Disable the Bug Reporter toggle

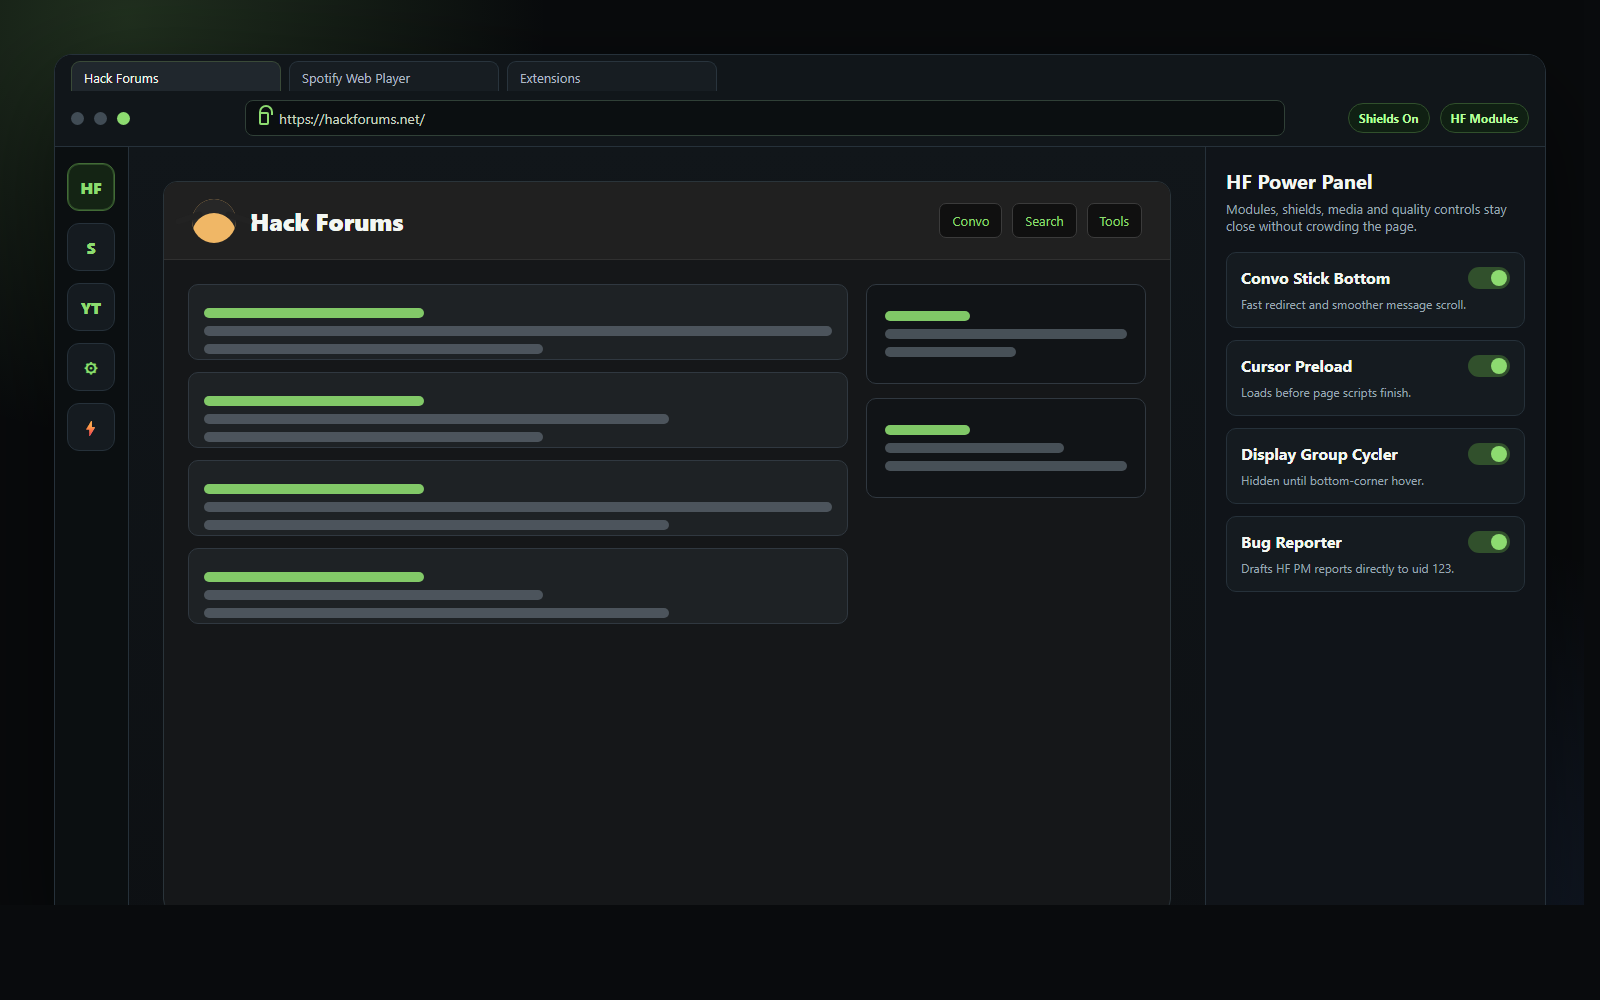pyautogui.click(x=1488, y=542)
